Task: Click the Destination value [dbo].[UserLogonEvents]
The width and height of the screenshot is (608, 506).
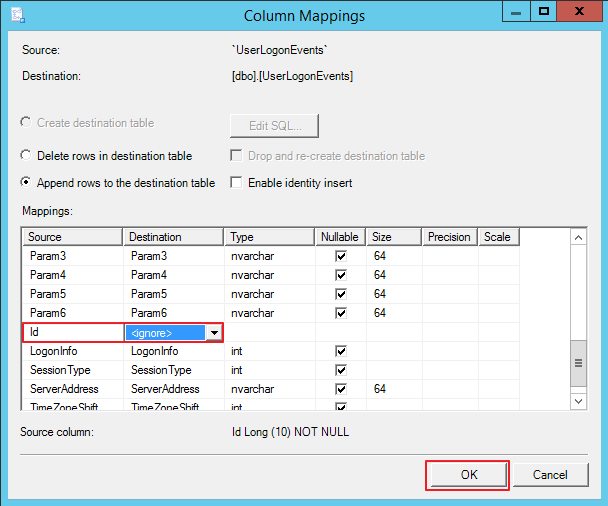Action: coord(292,76)
